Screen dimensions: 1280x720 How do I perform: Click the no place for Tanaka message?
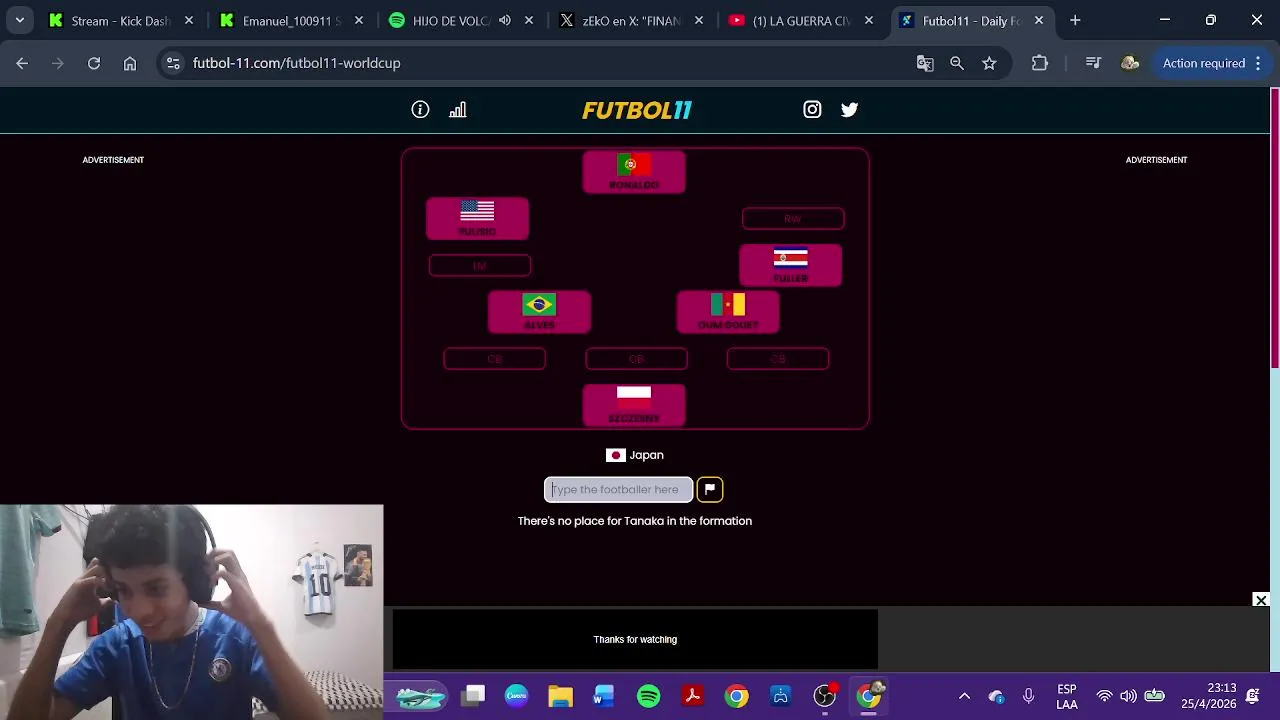pyautogui.click(x=635, y=521)
